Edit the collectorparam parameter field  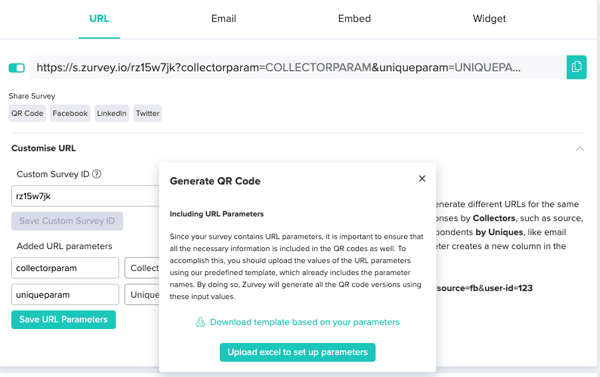coord(65,268)
